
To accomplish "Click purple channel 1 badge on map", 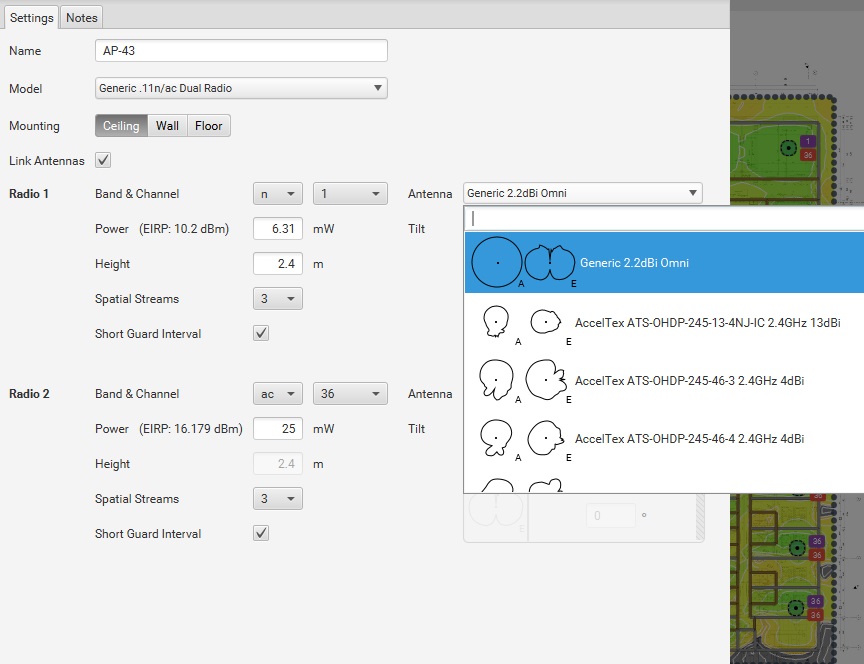I will 808,142.
